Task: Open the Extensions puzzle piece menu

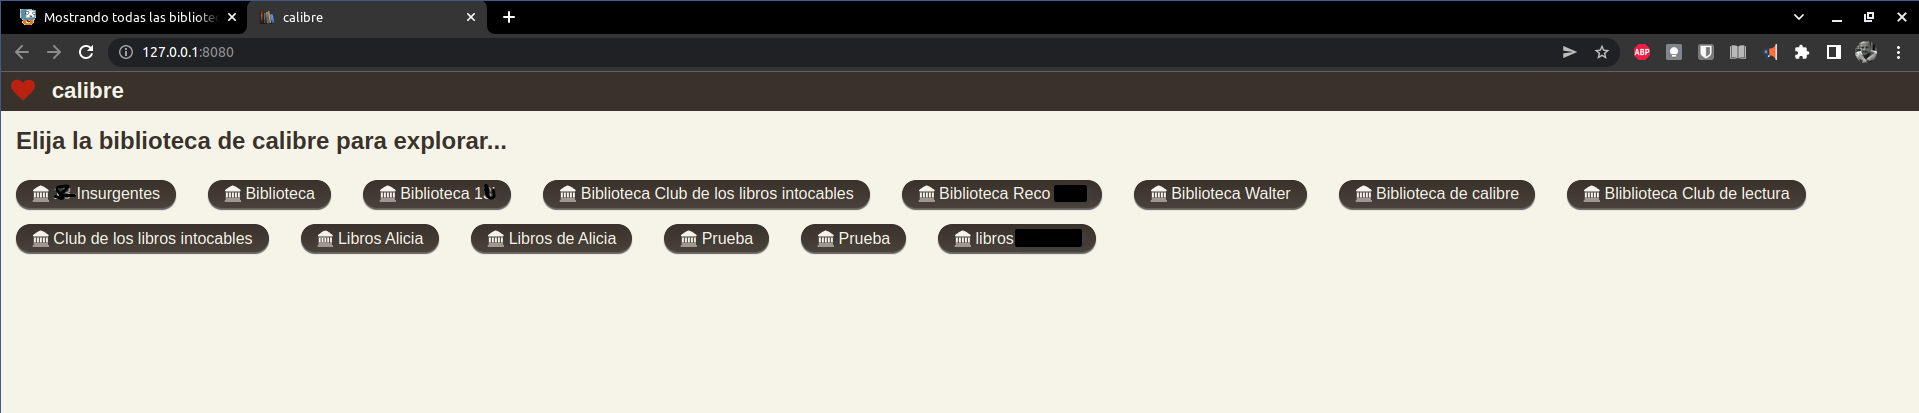Action: click(1802, 52)
